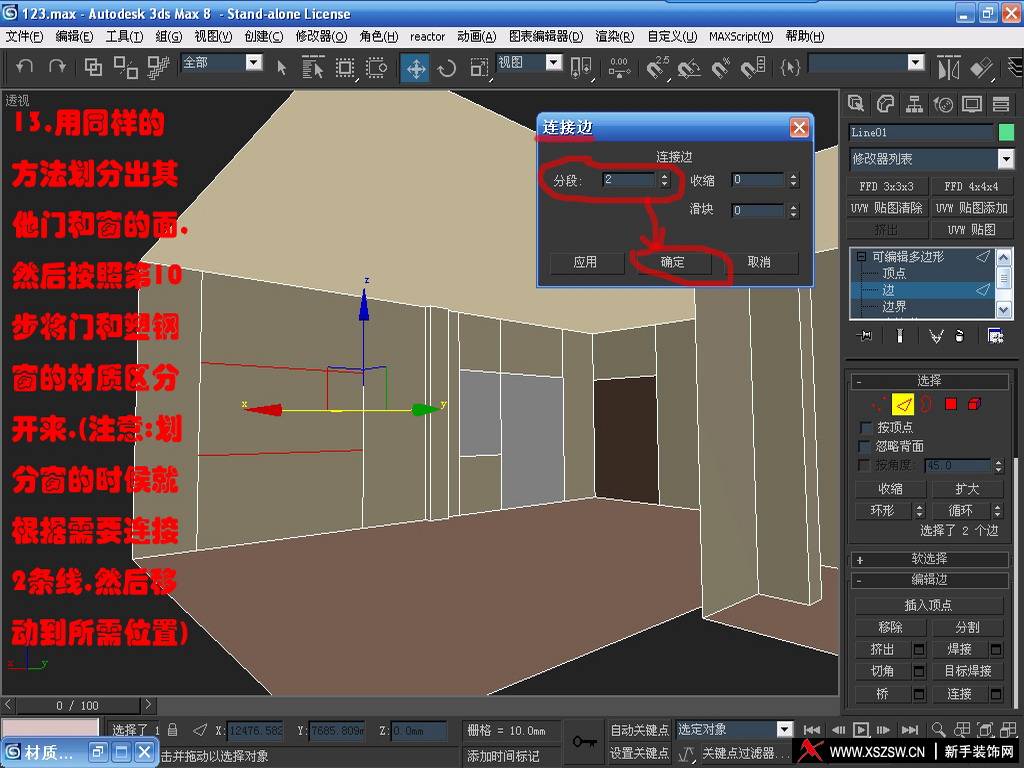The width and height of the screenshot is (1024, 768).
Task: Expand the 软选择 rollout
Action: (x=929, y=559)
